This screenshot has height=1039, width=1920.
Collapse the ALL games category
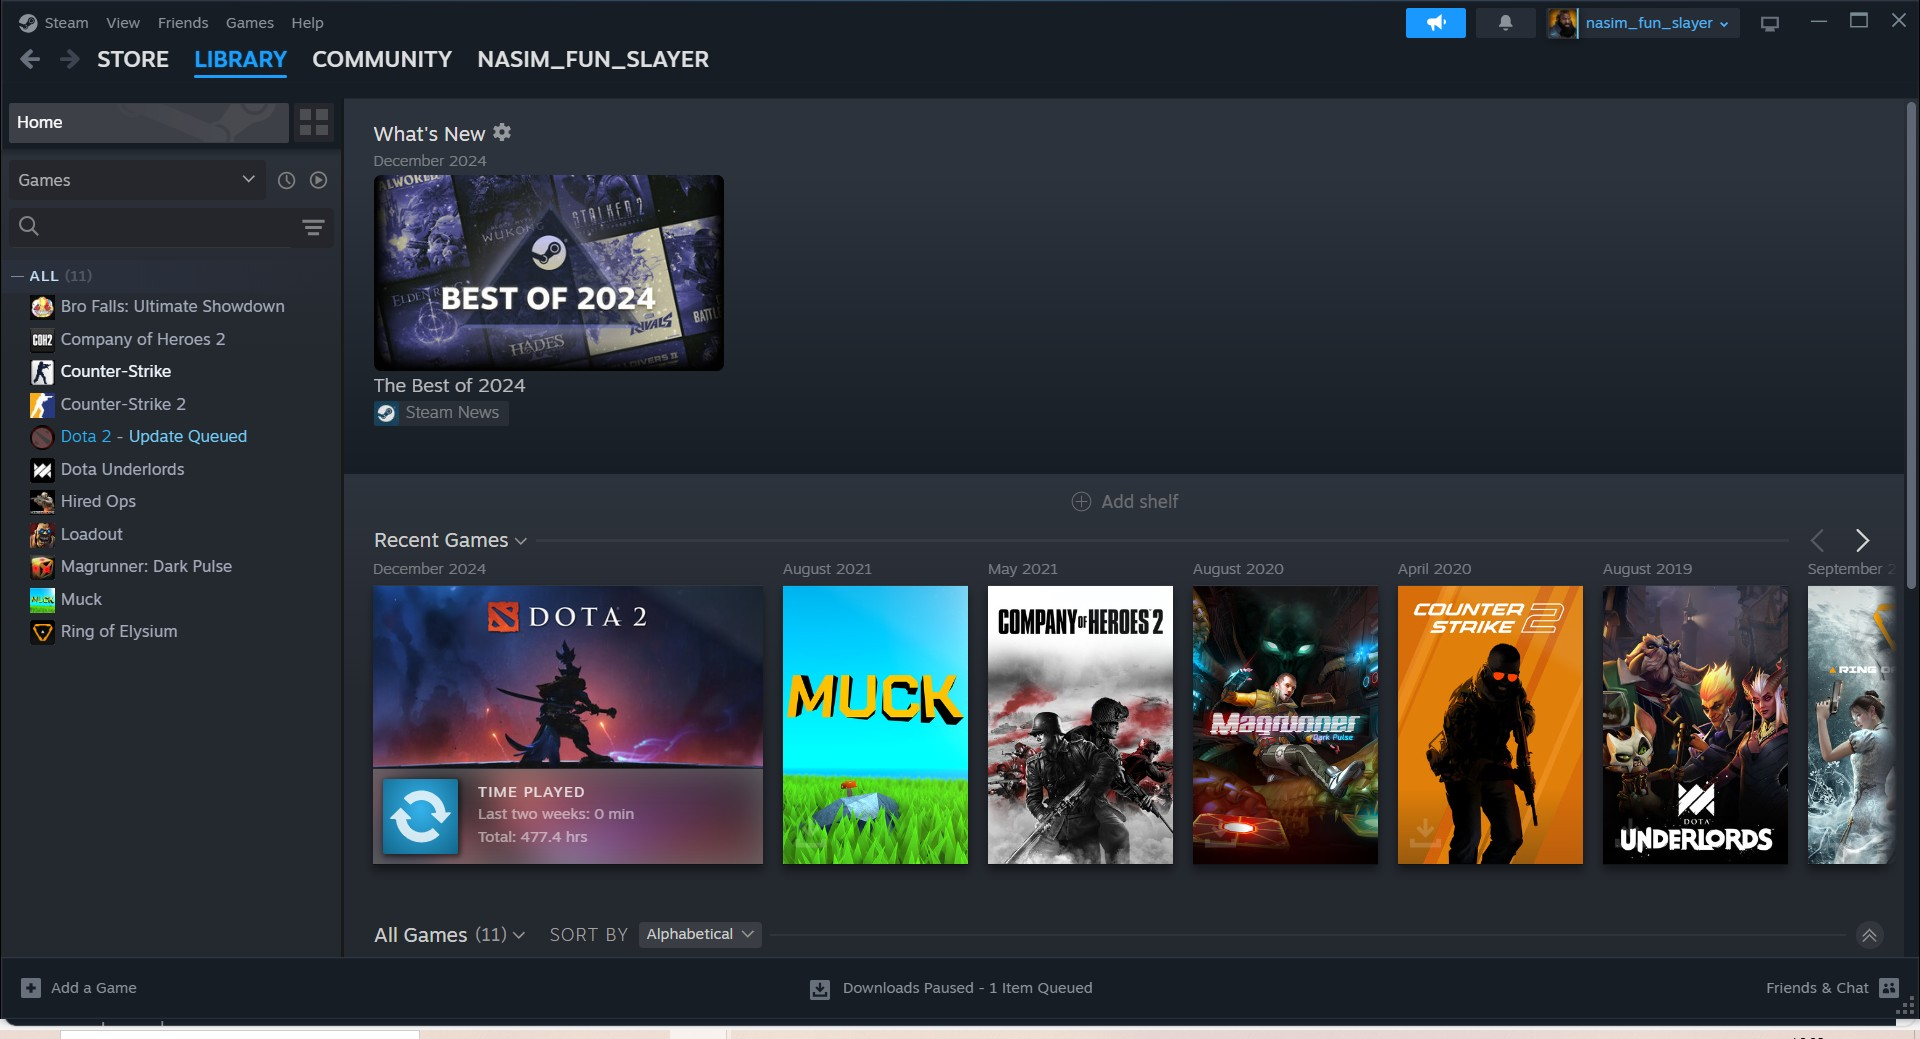point(17,276)
